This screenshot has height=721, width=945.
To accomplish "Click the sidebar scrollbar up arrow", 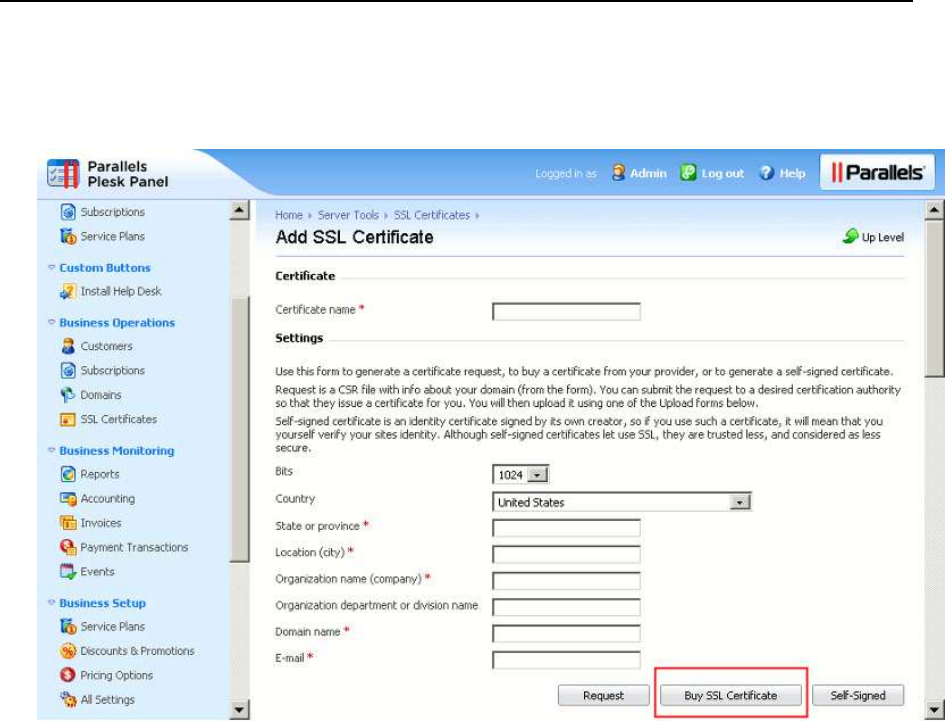I will [x=239, y=210].
